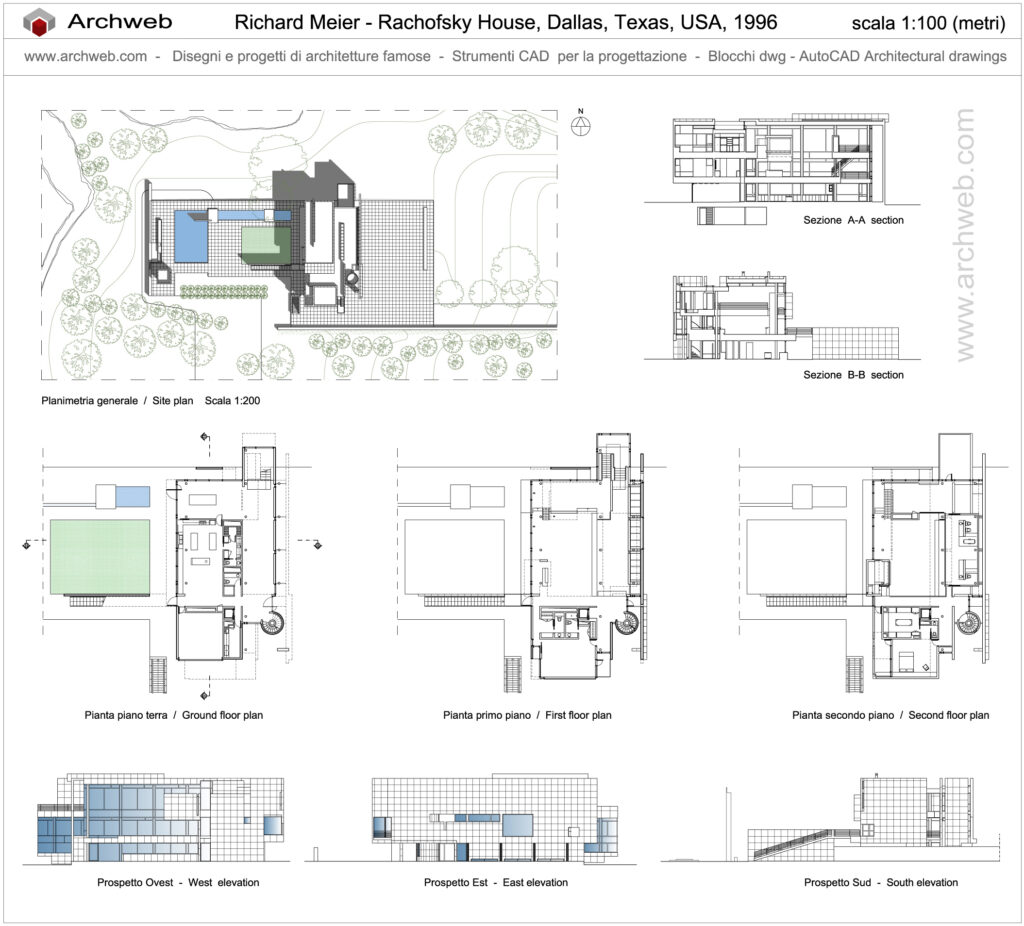Click the spiral staircase in first floor plan
This screenshot has height=926, width=1024.
point(626,625)
